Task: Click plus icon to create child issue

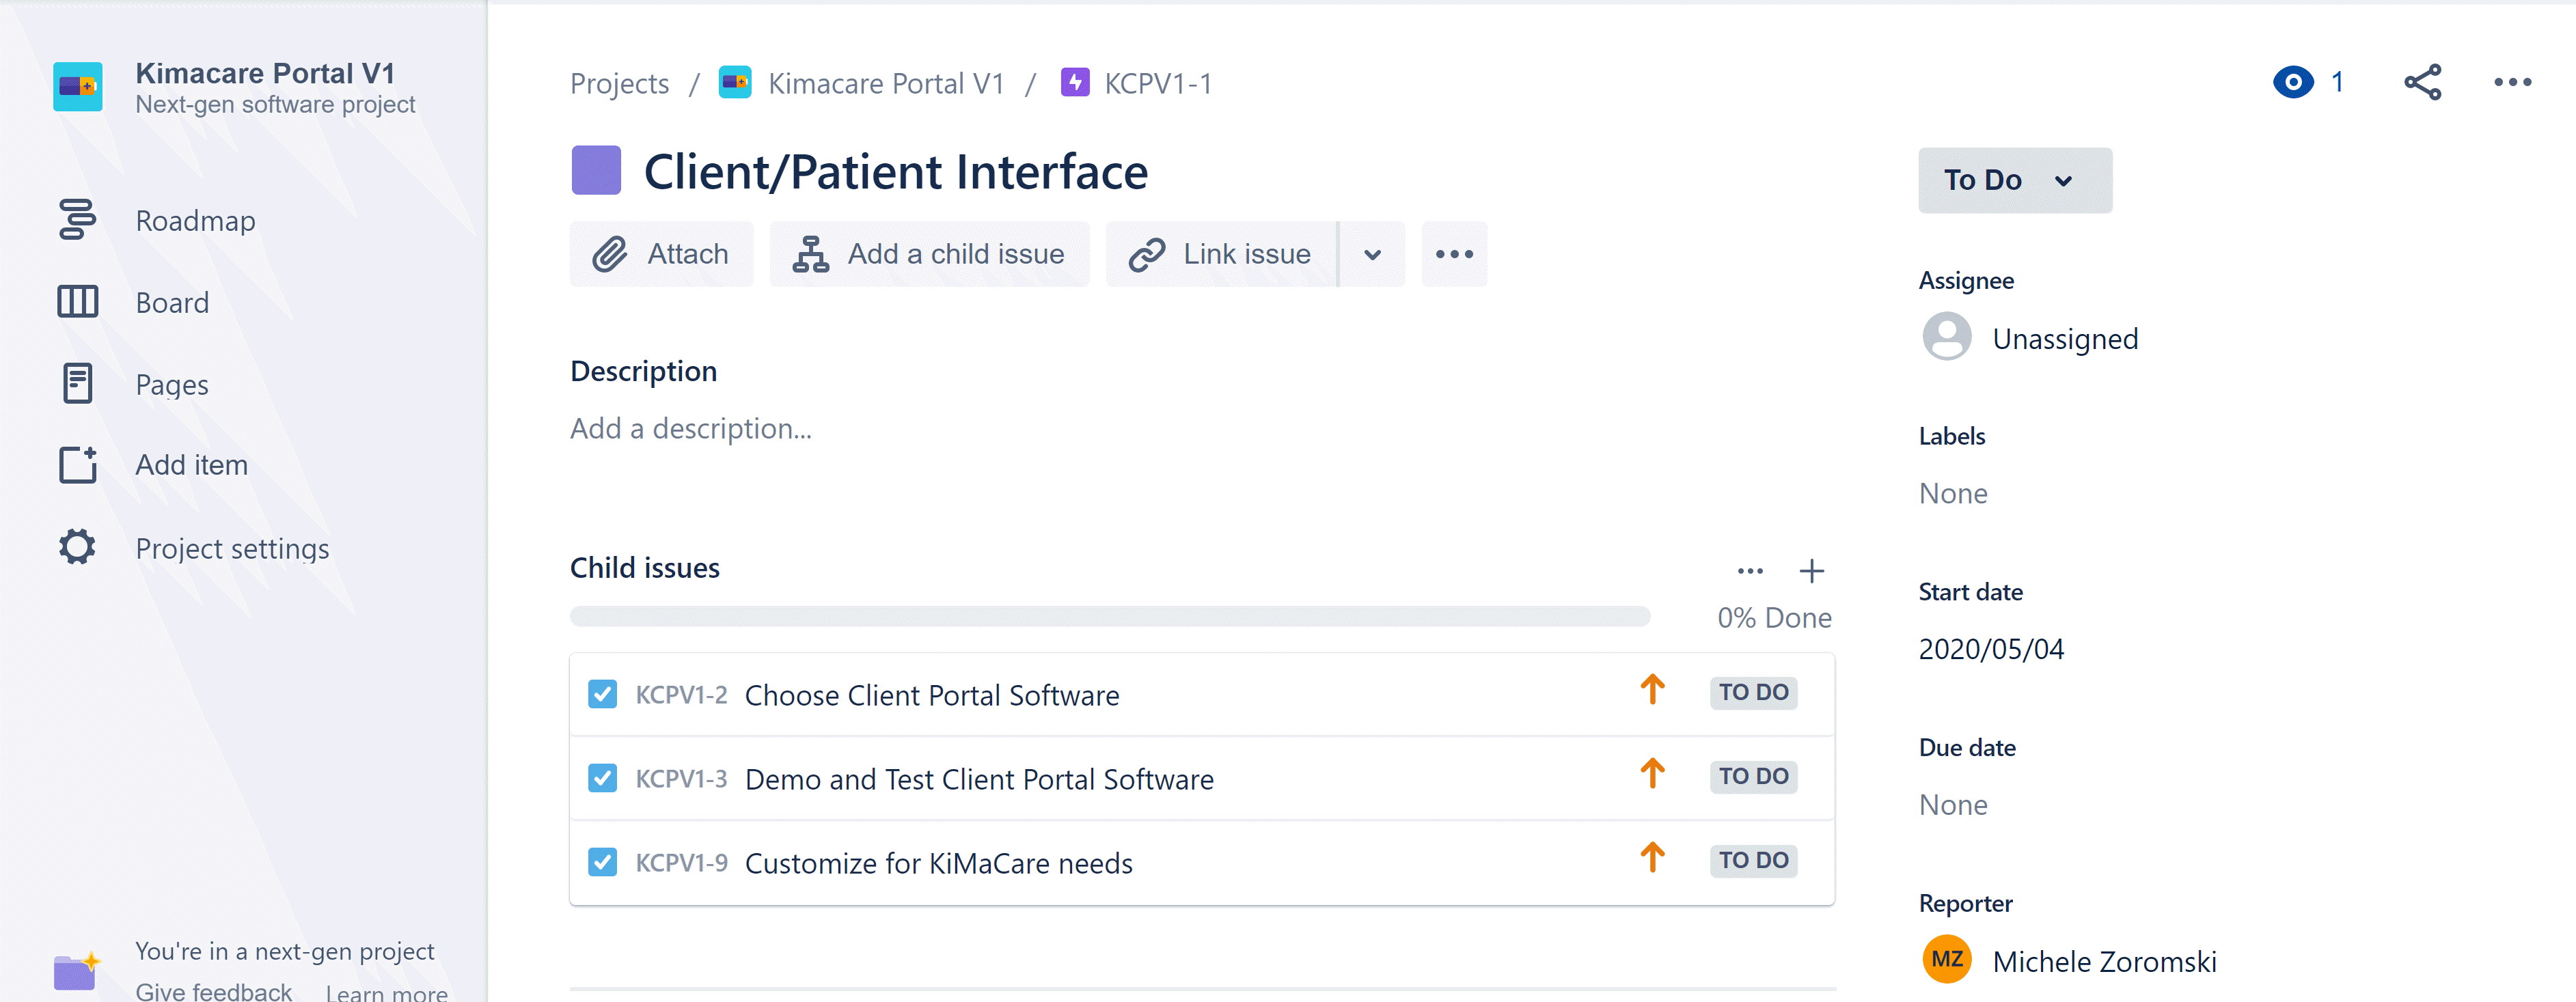Action: click(x=1811, y=571)
